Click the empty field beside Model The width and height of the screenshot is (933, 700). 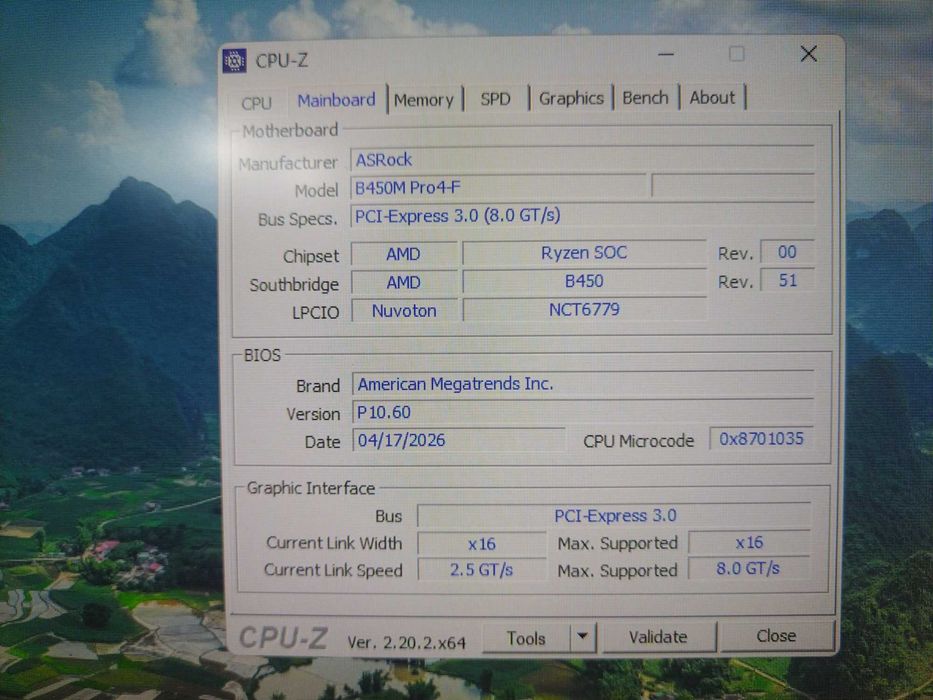[x=733, y=186]
